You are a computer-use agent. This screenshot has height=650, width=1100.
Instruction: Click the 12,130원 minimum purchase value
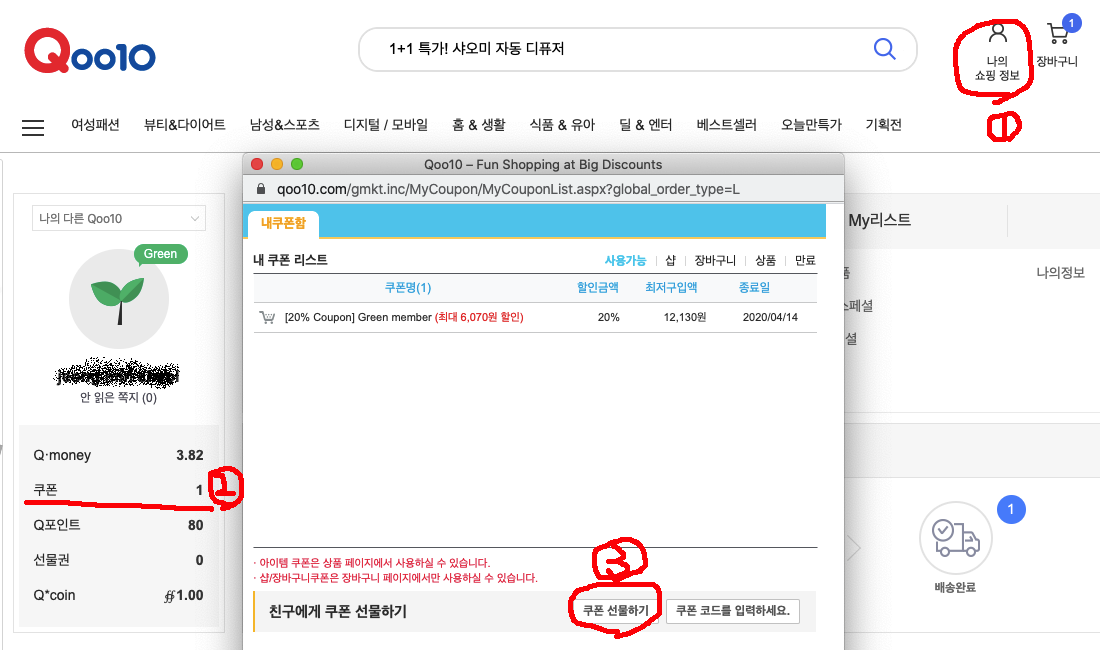point(685,318)
